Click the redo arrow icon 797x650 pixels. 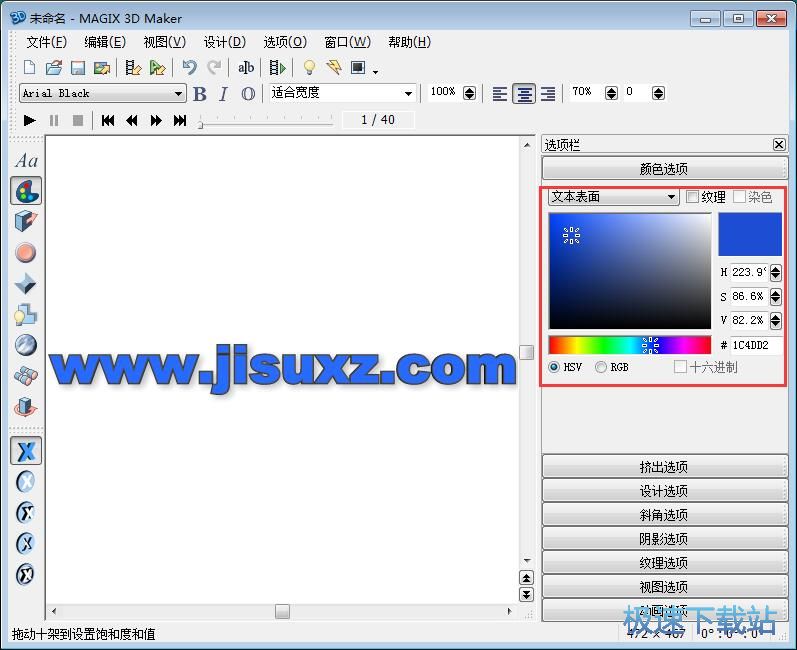[x=214, y=68]
